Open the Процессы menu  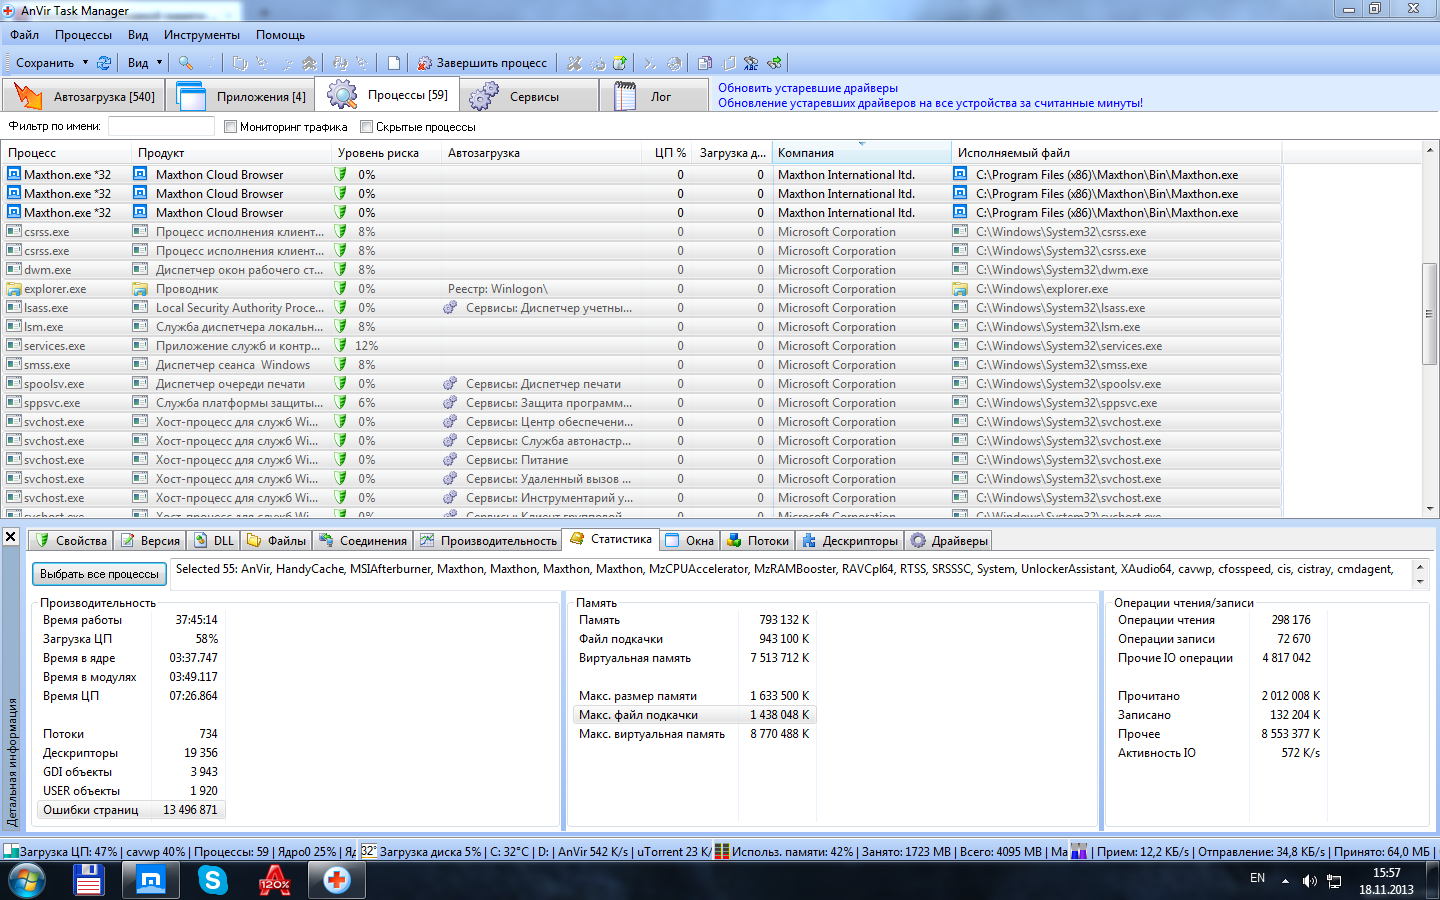(83, 35)
